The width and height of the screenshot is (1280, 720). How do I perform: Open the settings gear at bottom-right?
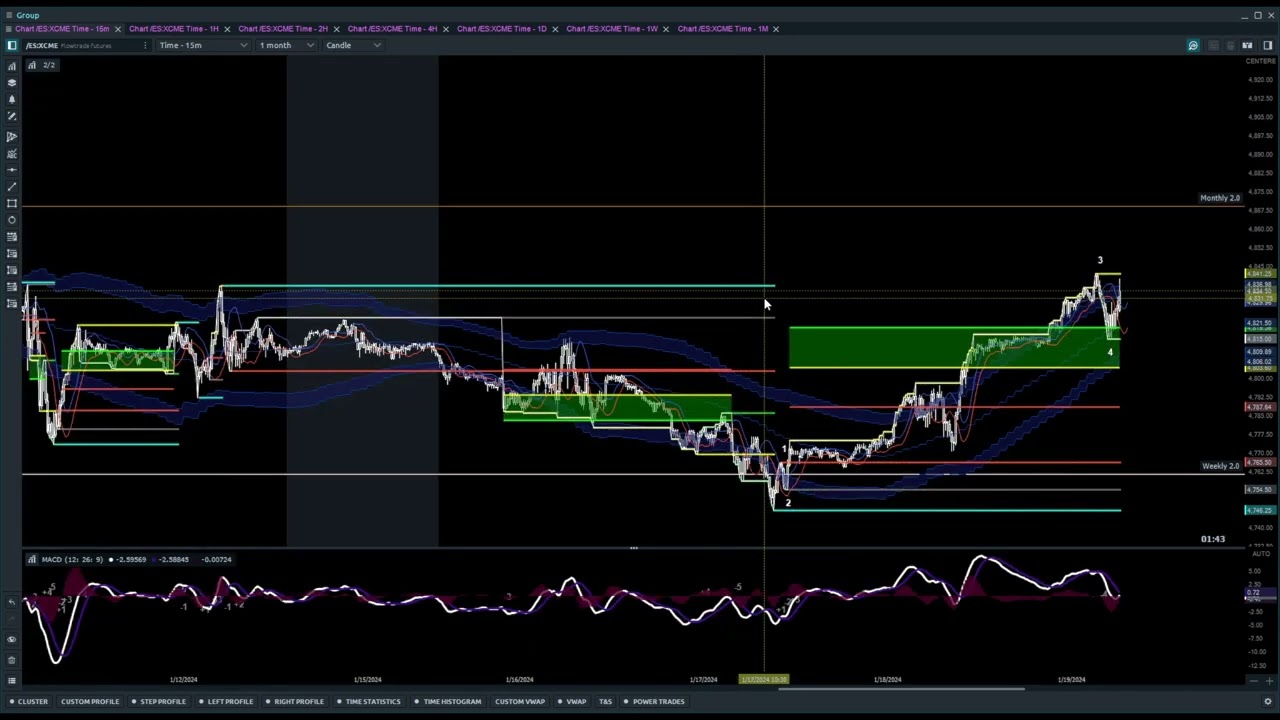tap(1268, 702)
